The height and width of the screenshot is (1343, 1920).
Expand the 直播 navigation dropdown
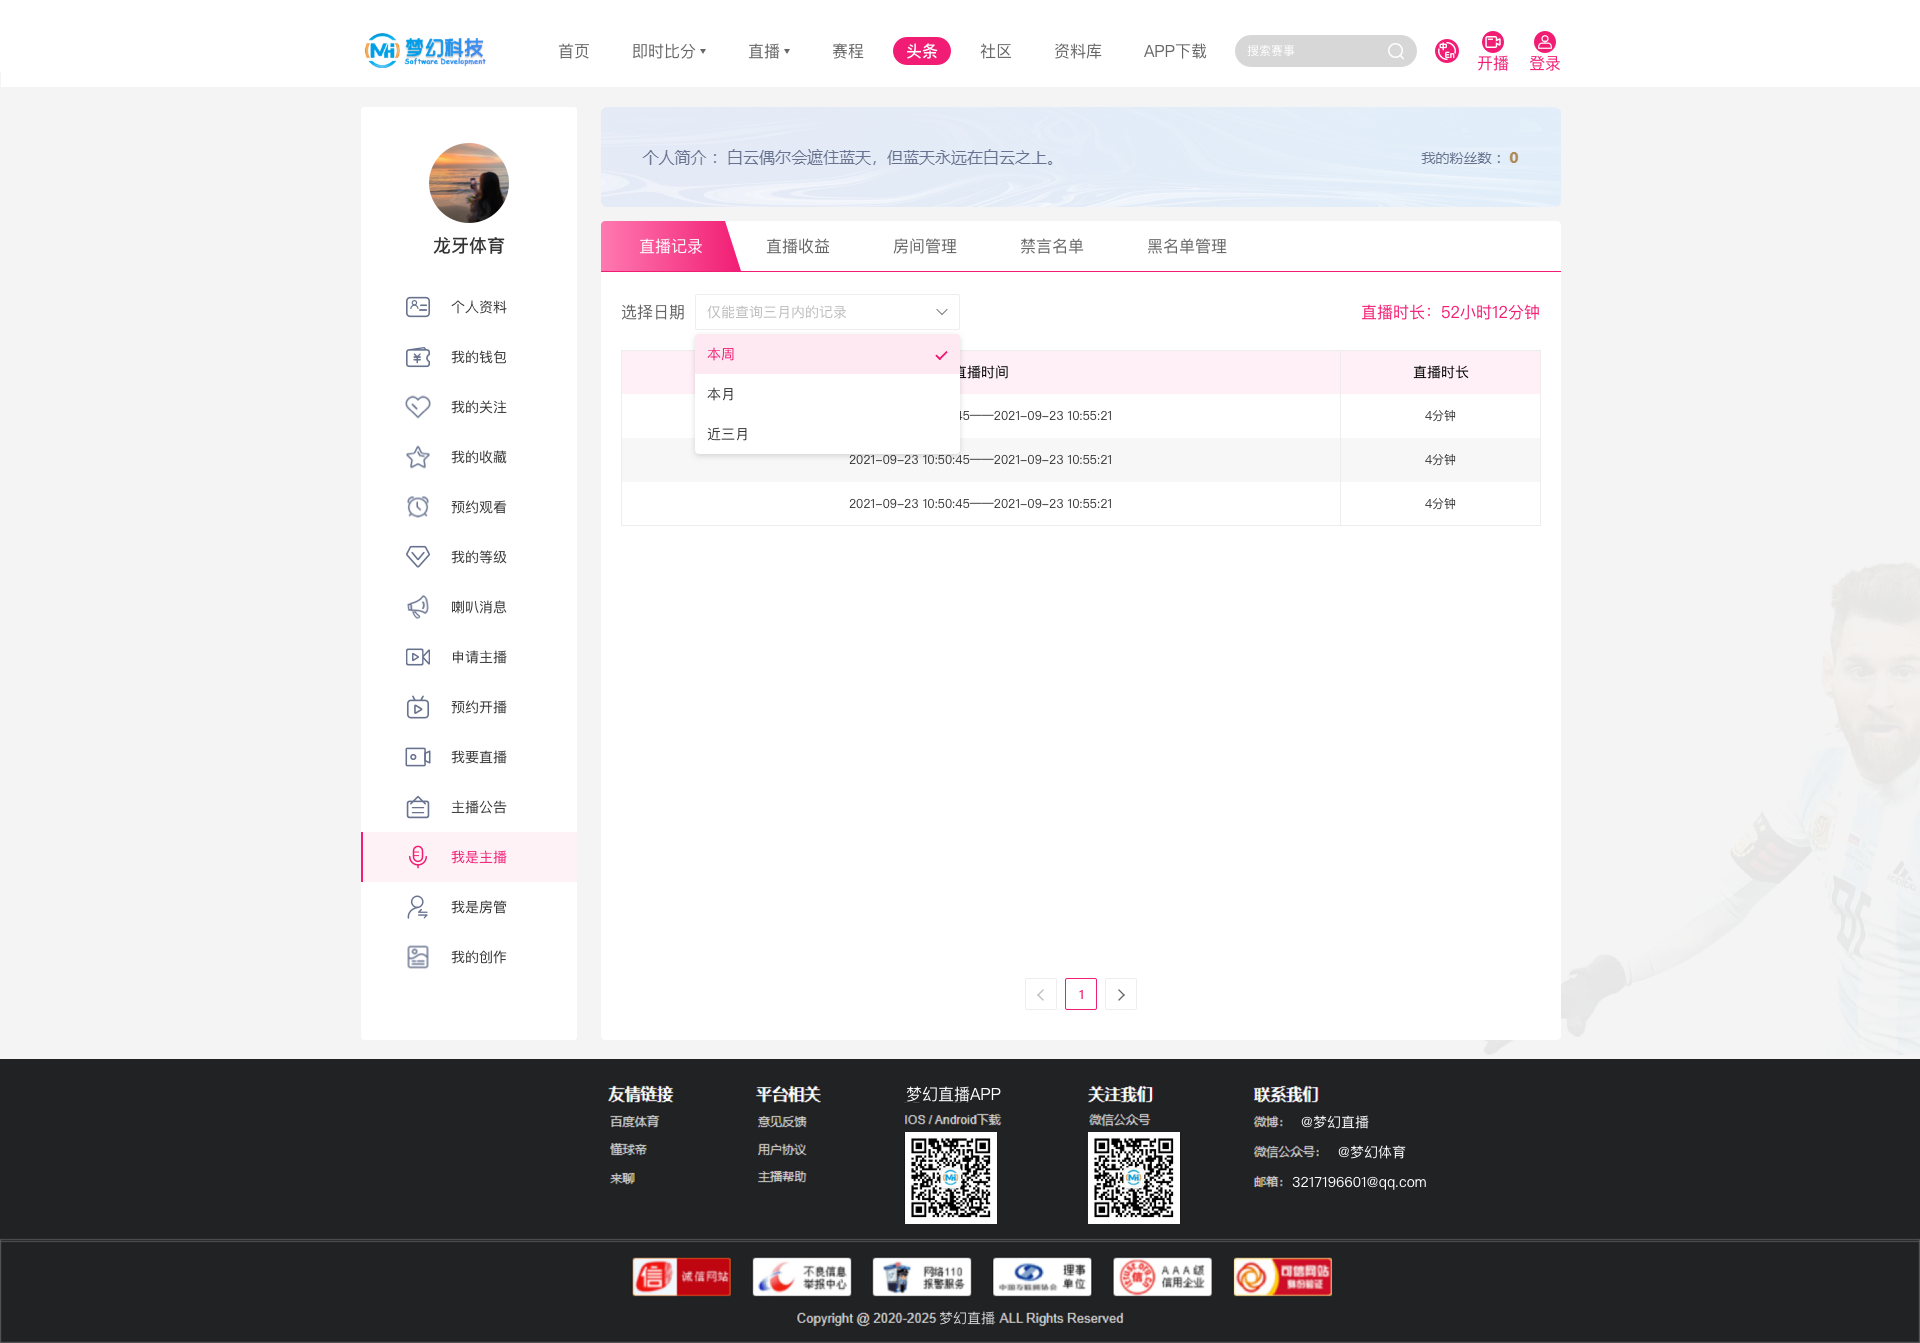[x=769, y=51]
